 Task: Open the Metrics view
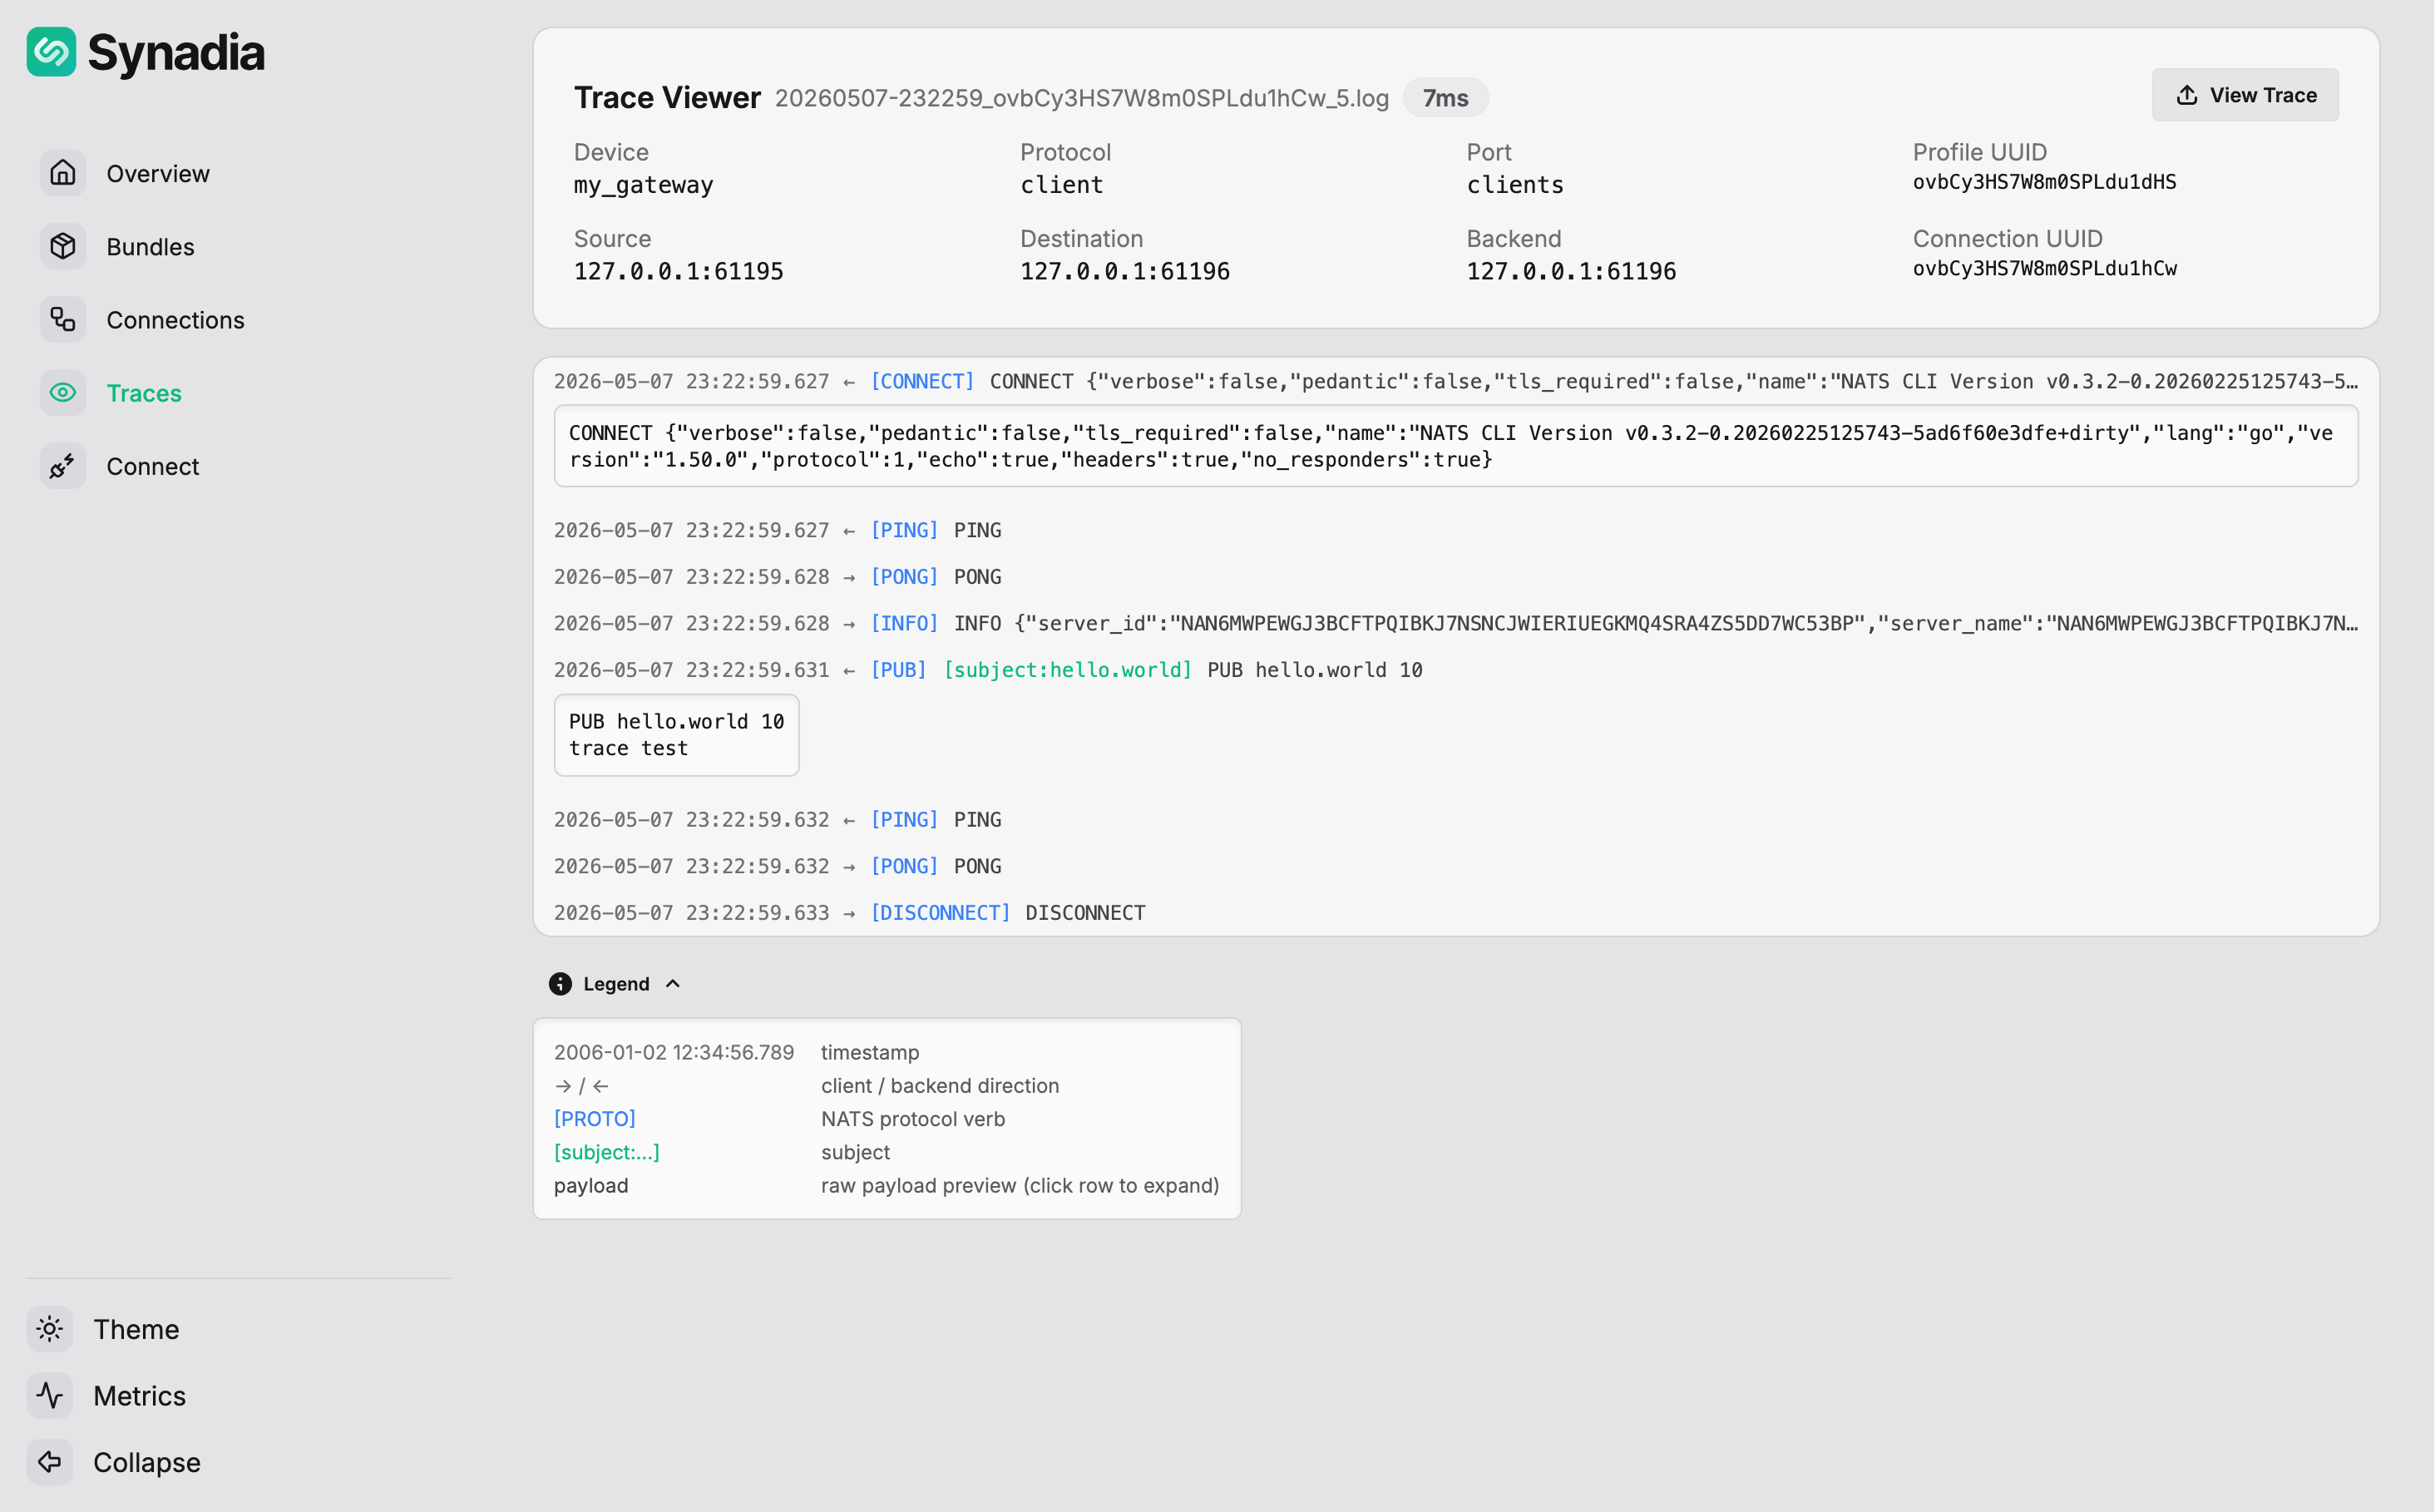139,1396
